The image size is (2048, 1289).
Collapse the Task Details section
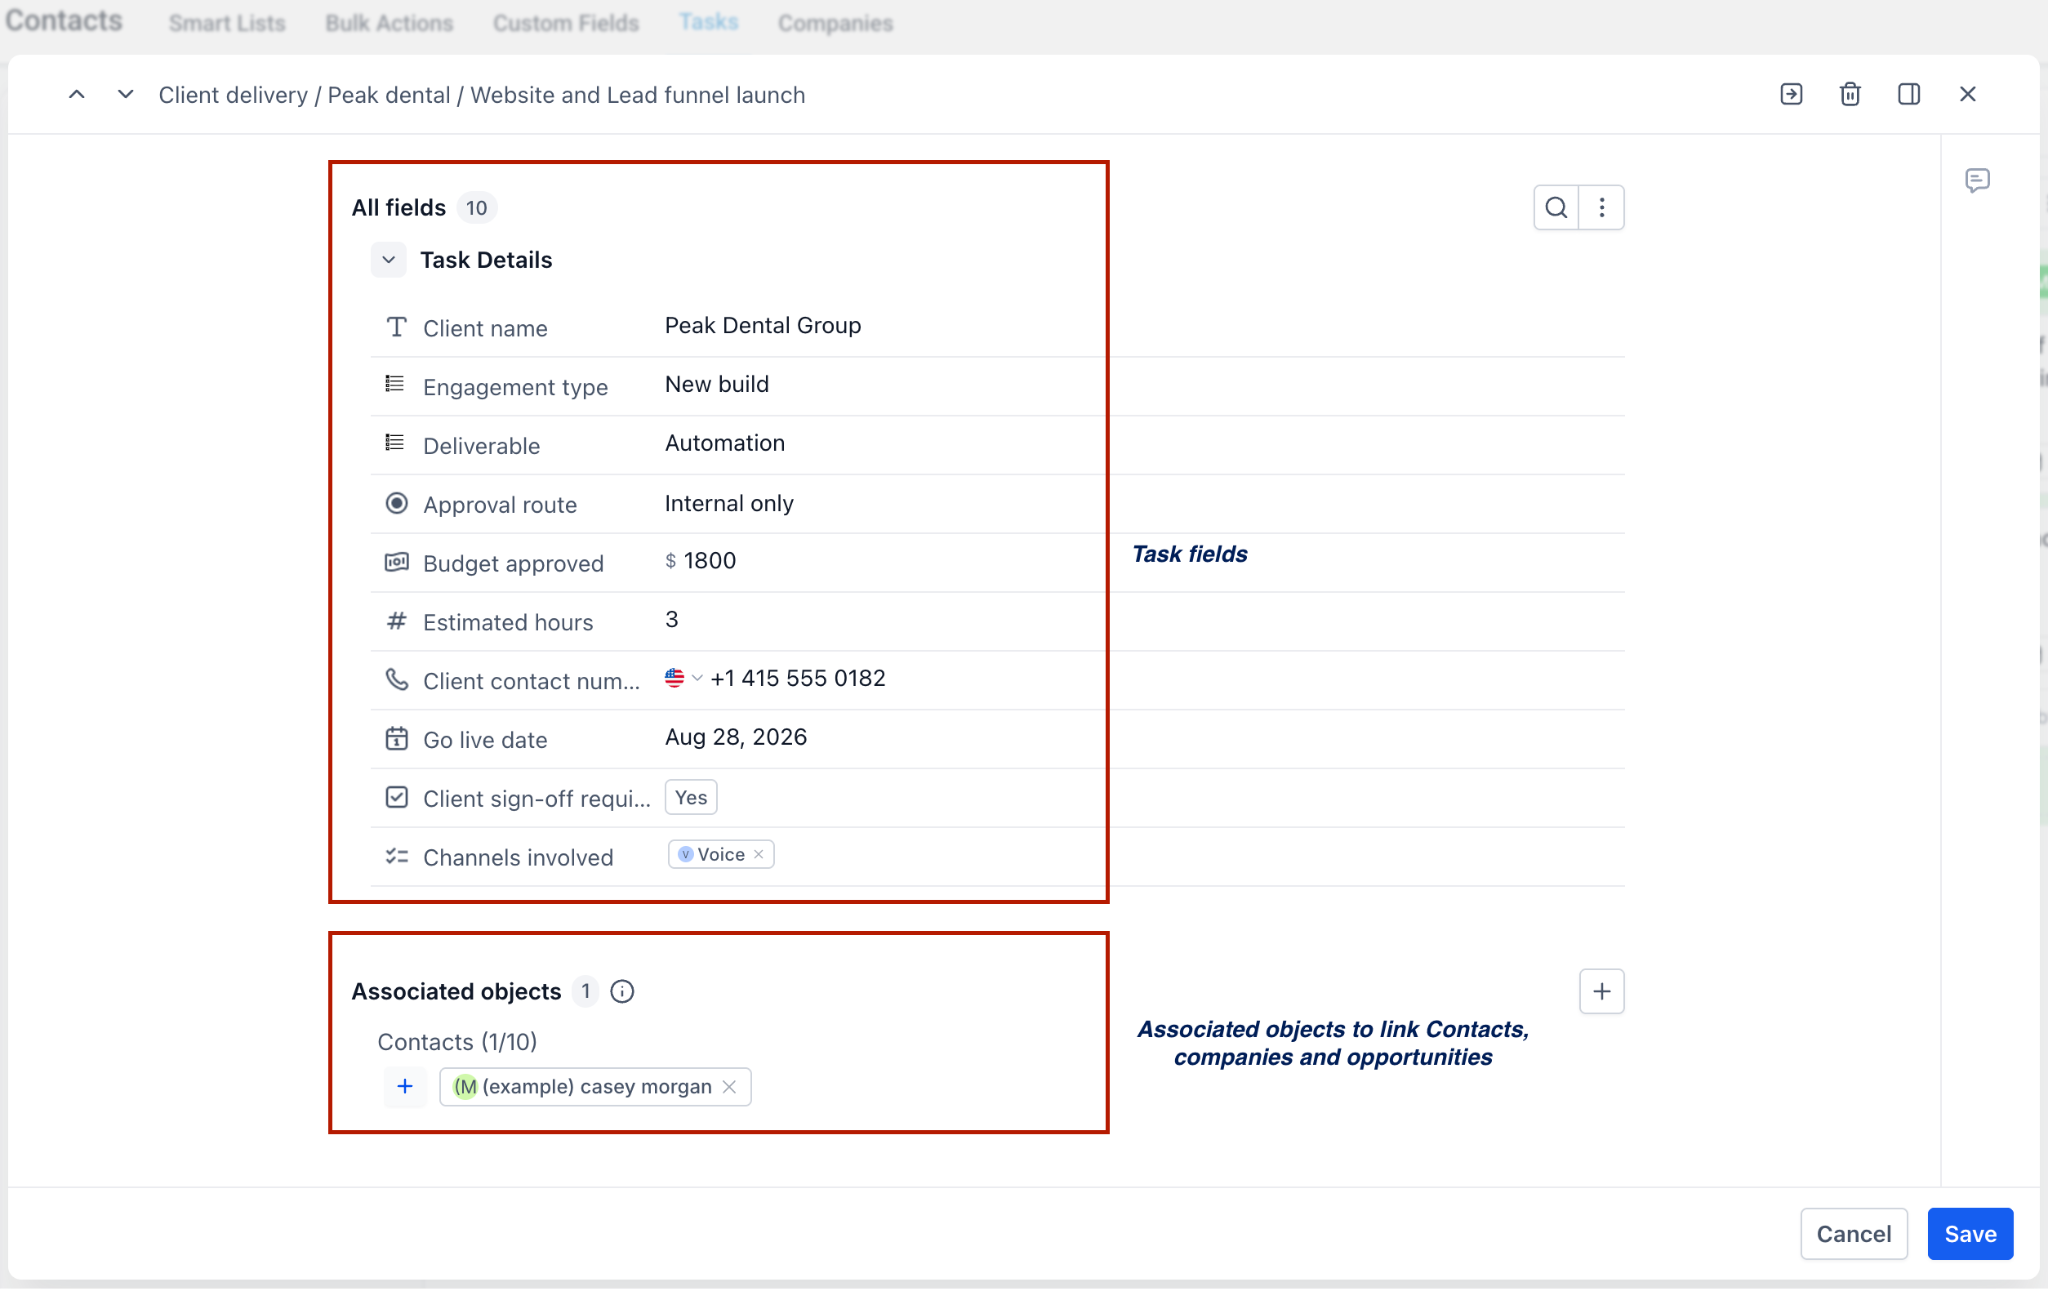coord(389,260)
